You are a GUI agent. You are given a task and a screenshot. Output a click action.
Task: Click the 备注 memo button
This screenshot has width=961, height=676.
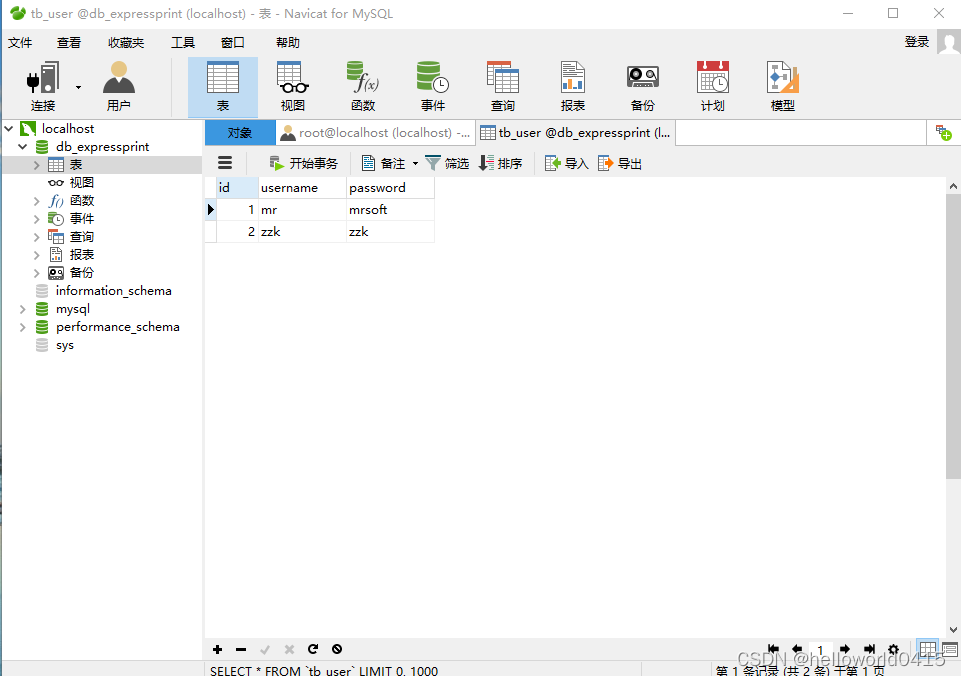coord(384,163)
